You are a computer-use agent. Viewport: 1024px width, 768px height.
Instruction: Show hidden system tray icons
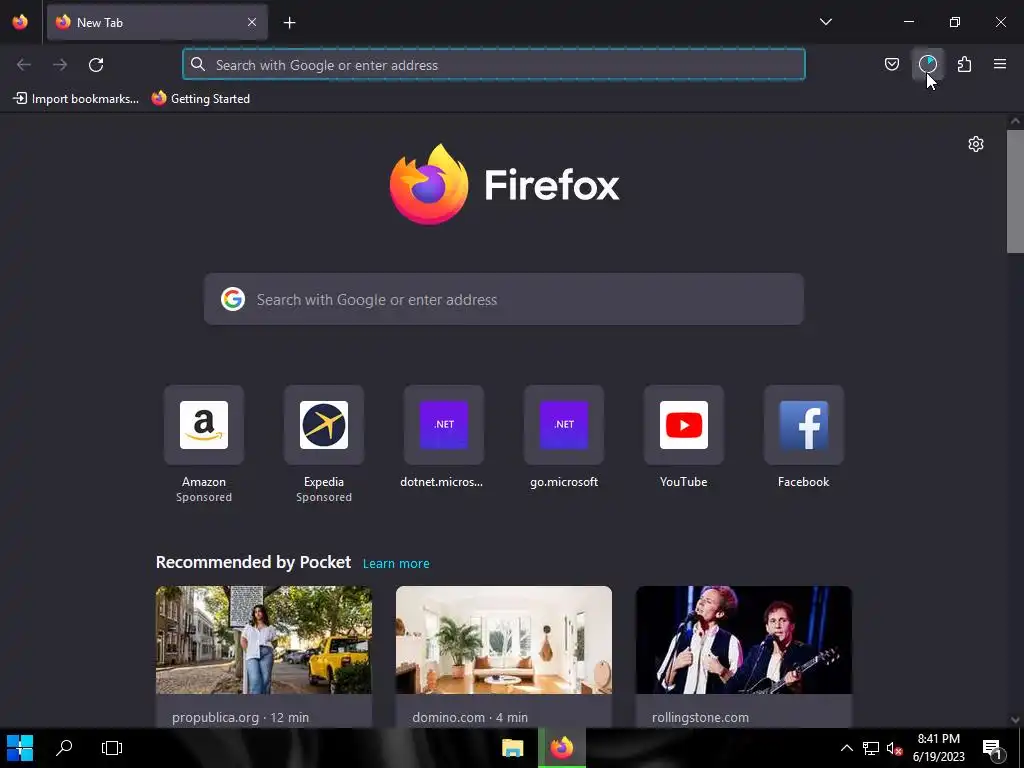pos(846,748)
